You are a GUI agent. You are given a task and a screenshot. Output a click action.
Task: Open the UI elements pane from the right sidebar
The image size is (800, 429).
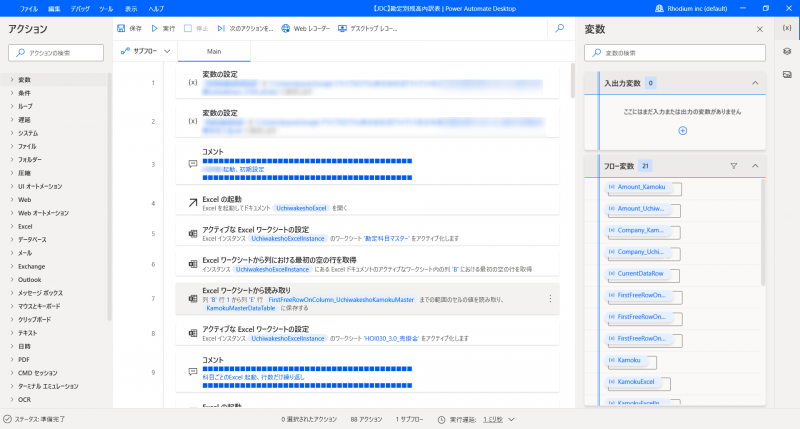coord(787,51)
